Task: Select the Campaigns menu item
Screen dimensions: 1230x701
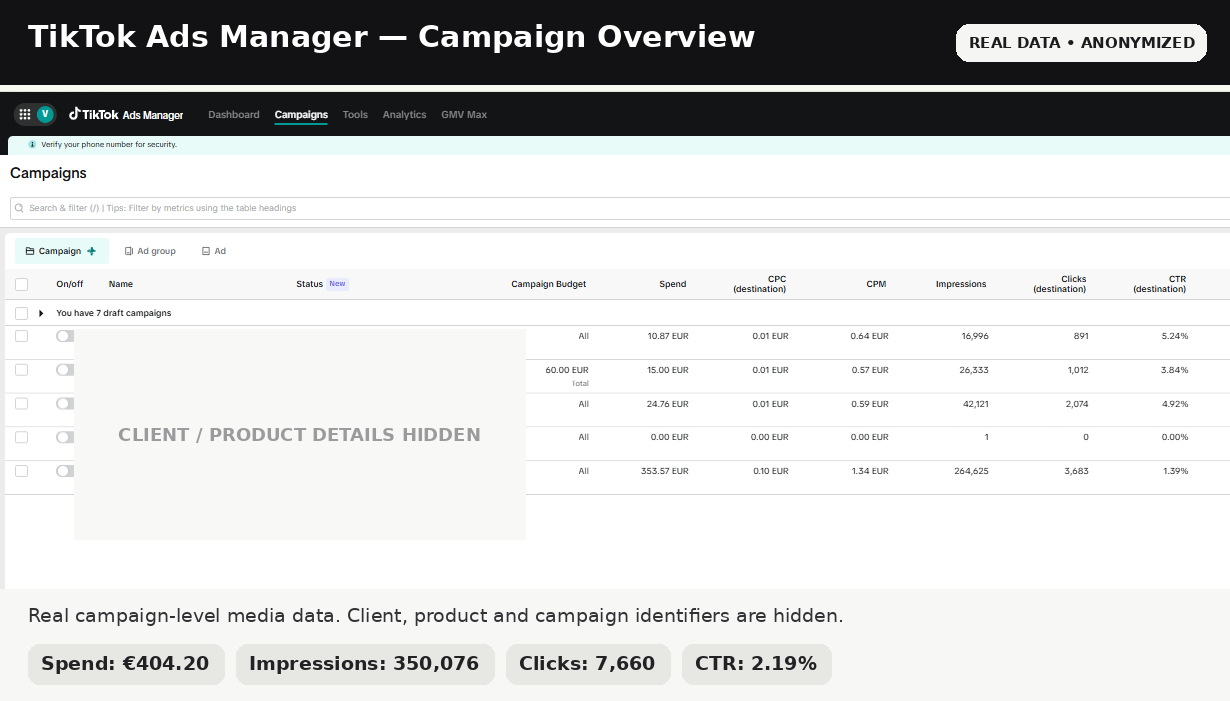Action: (301, 115)
